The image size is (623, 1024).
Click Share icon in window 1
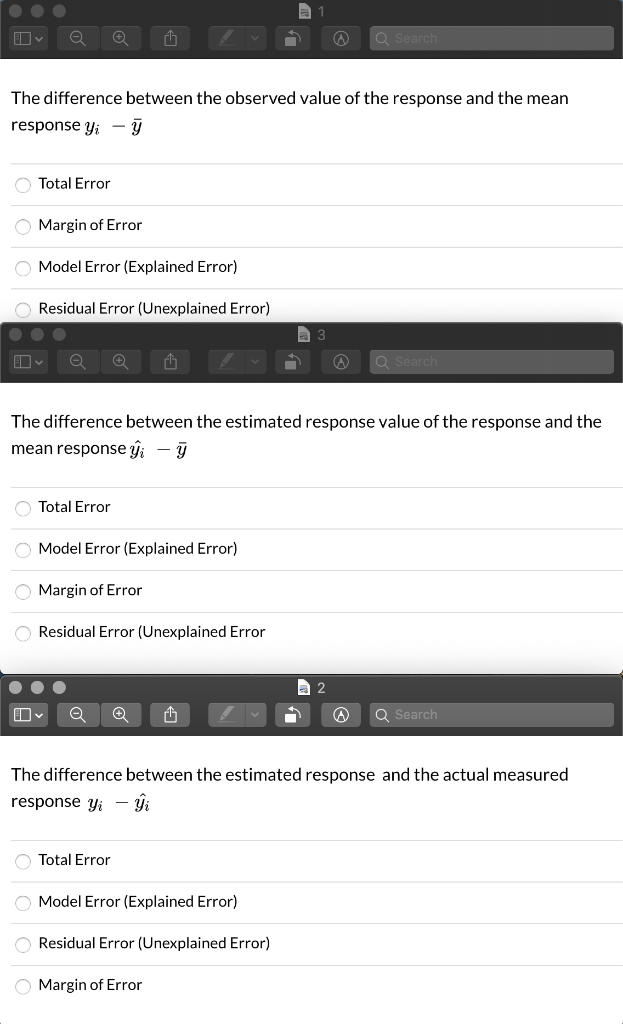point(170,39)
